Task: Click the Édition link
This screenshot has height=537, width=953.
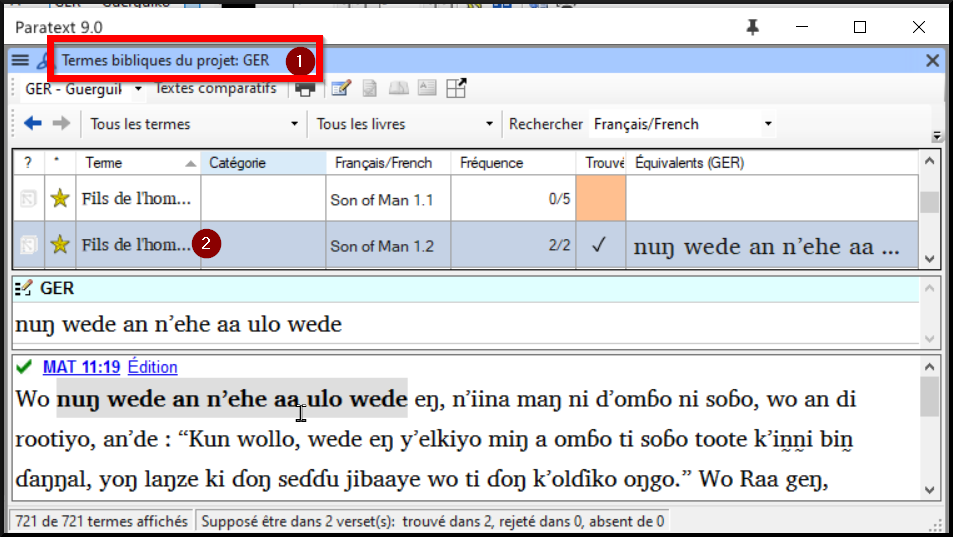Action: (153, 367)
